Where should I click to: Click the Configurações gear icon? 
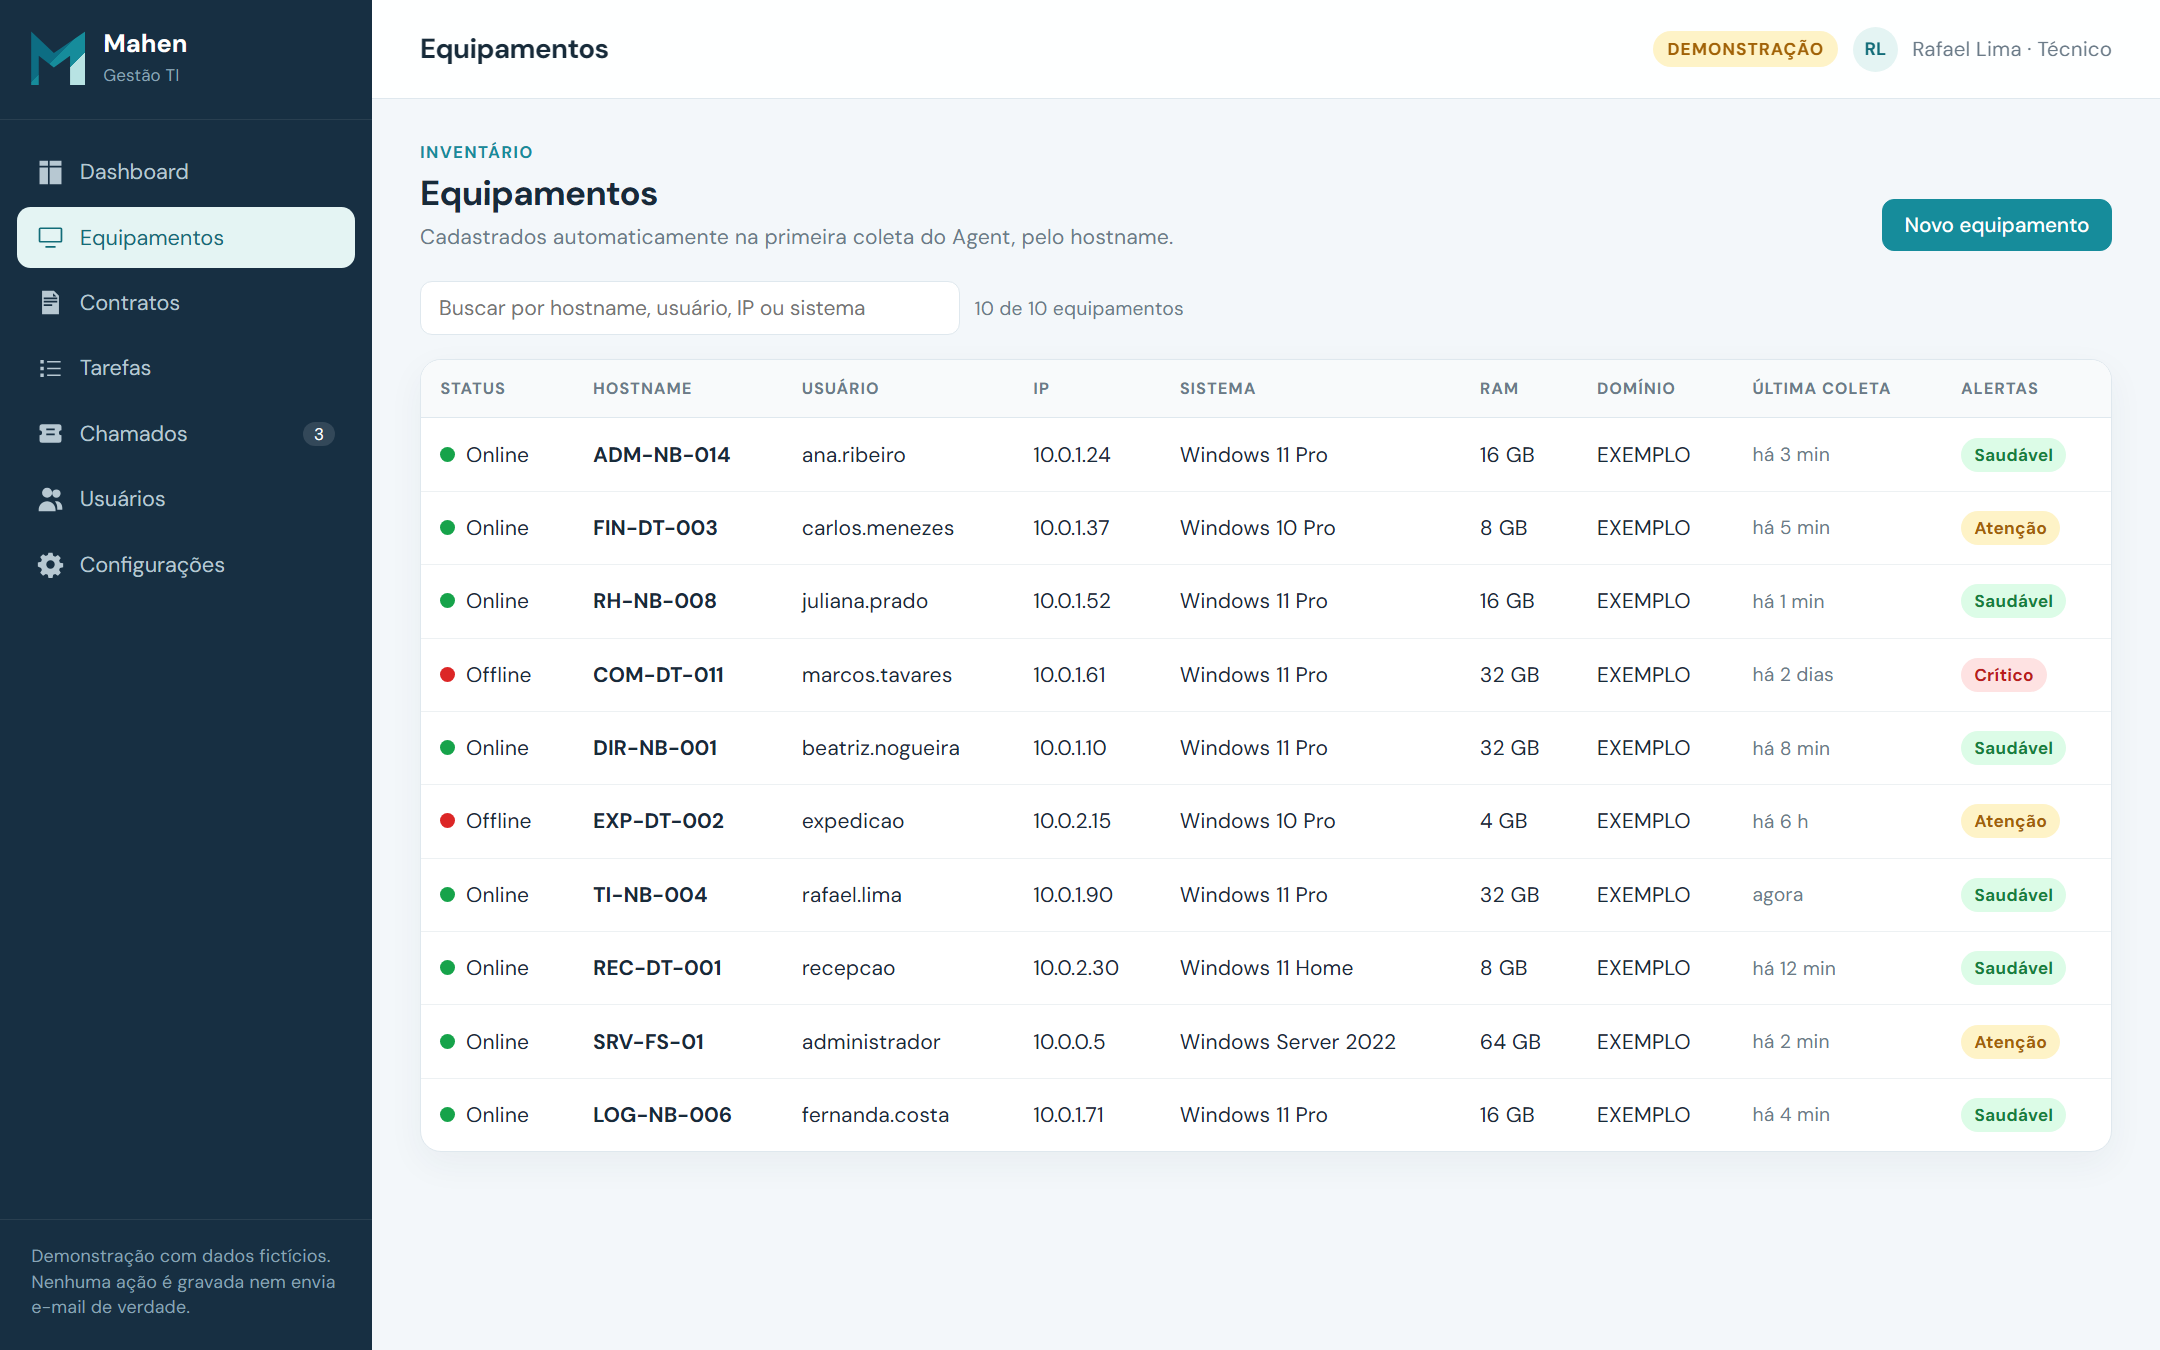(x=50, y=565)
